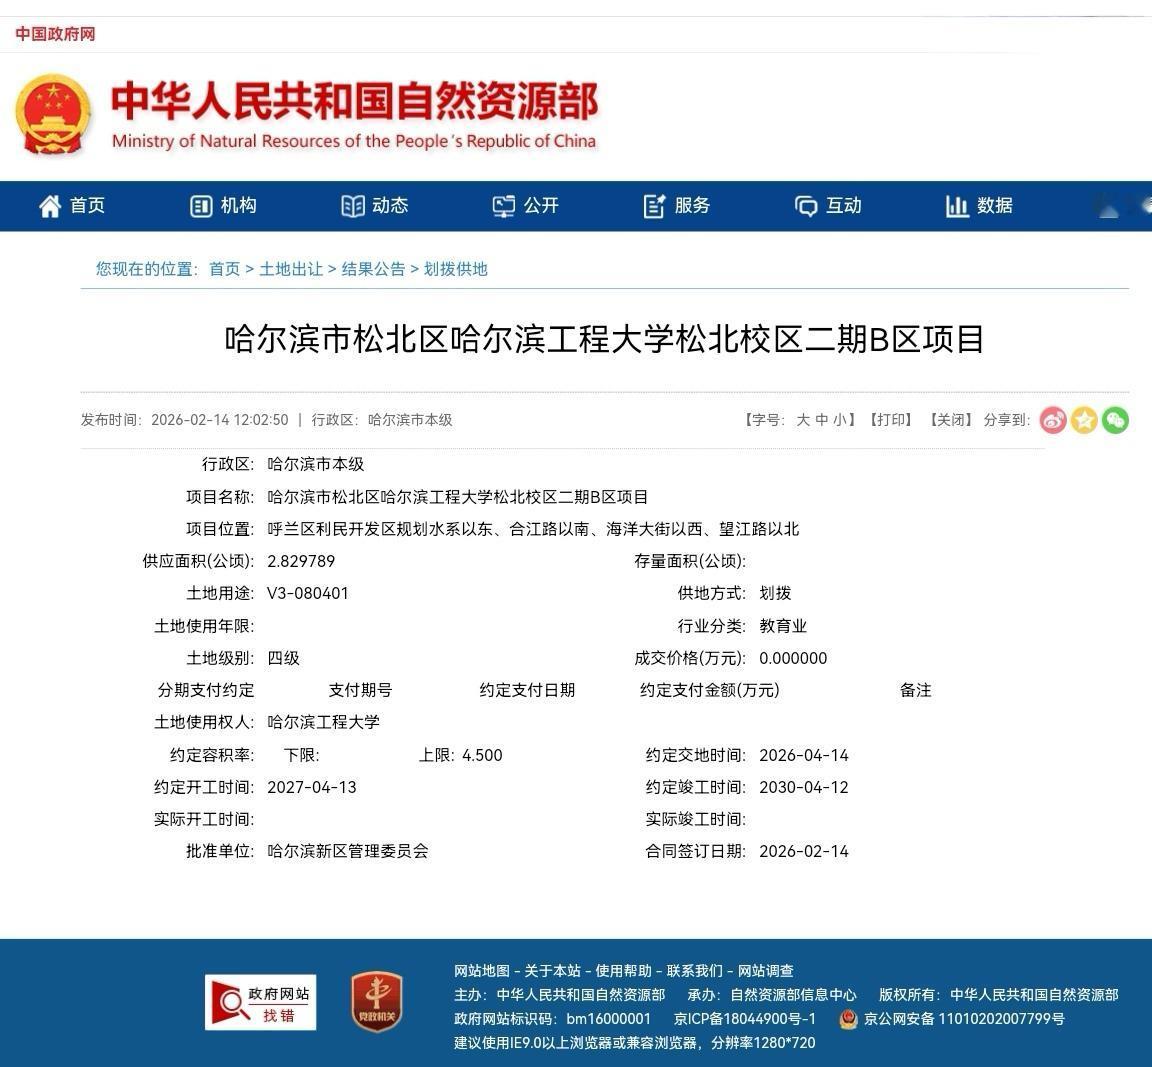Open the 公开 navigation menu
This screenshot has height=1067, width=1152.
(x=525, y=206)
